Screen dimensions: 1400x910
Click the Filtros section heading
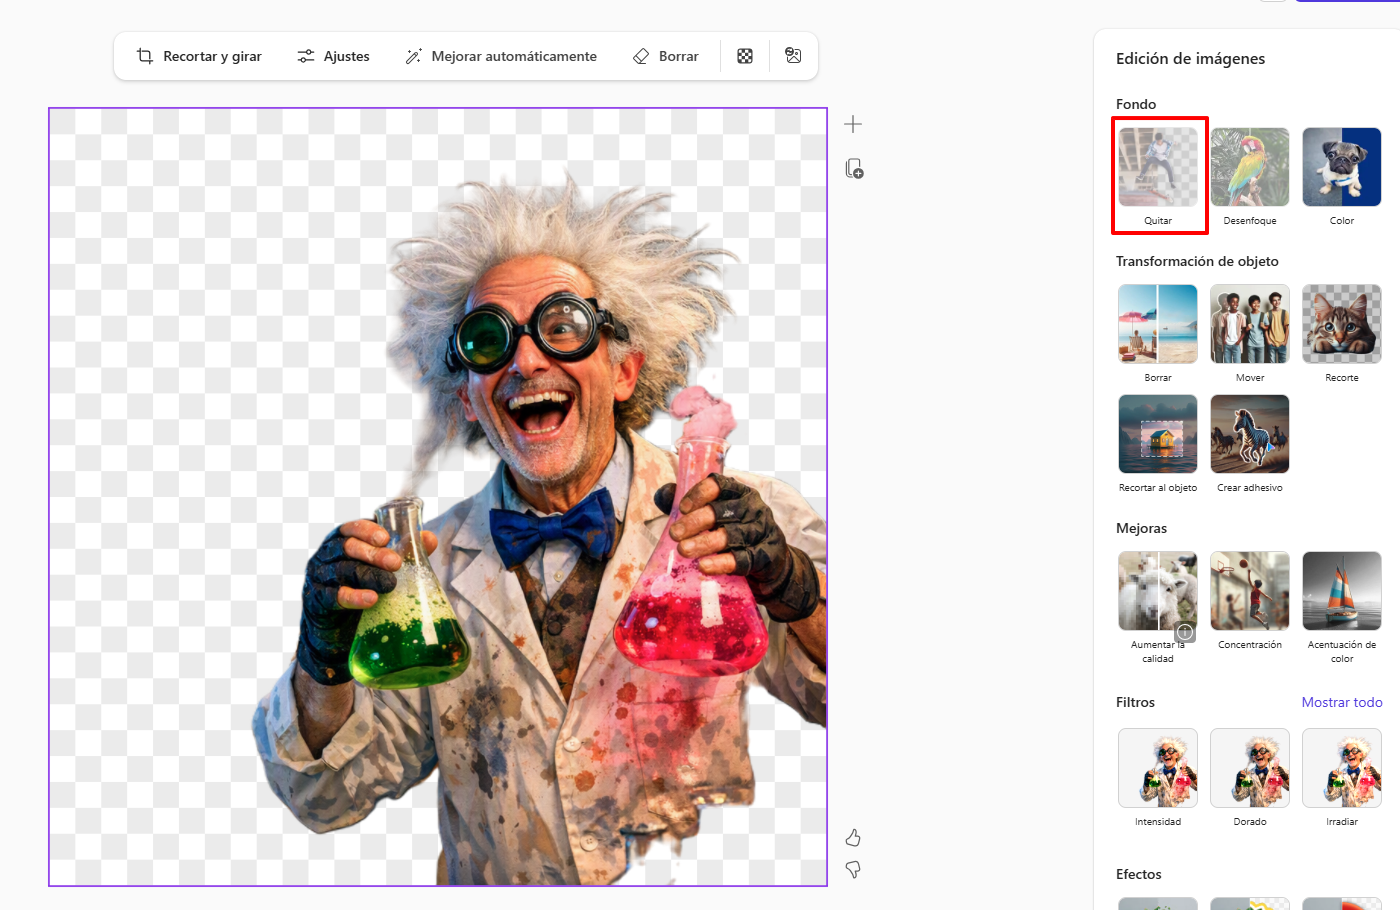[1135, 702]
